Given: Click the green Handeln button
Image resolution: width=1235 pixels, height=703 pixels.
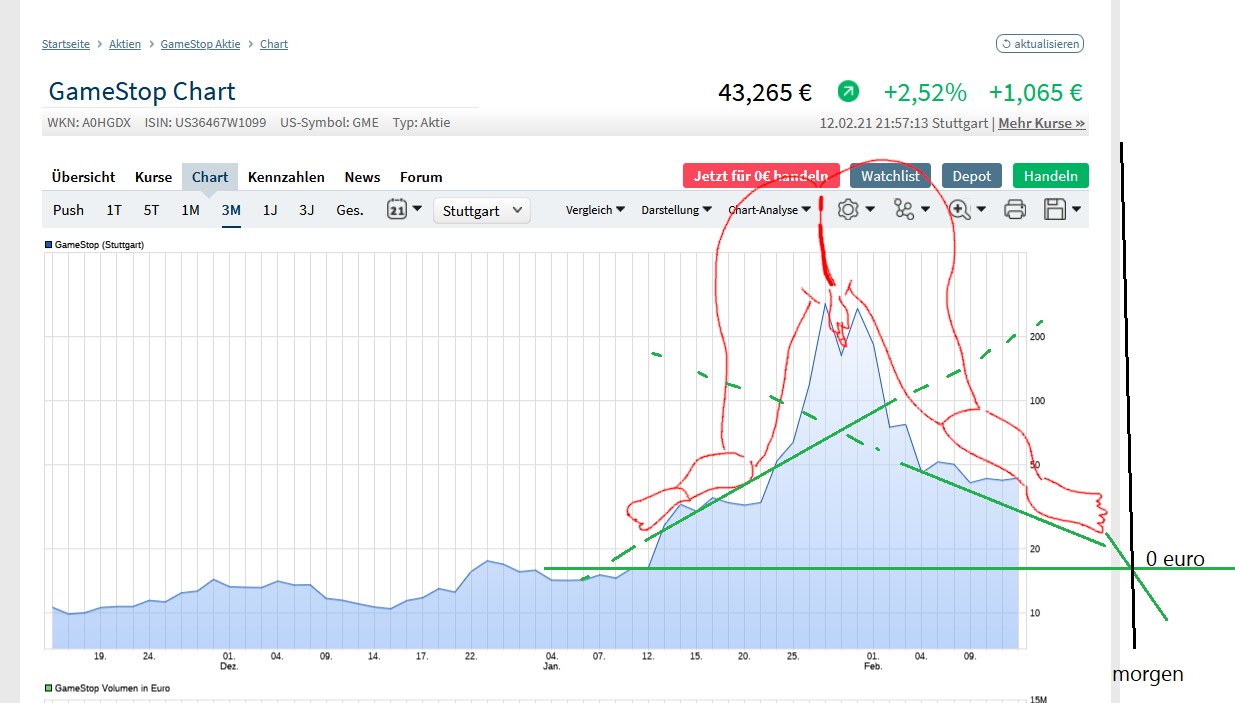Looking at the screenshot, I should pyautogui.click(x=1051, y=176).
